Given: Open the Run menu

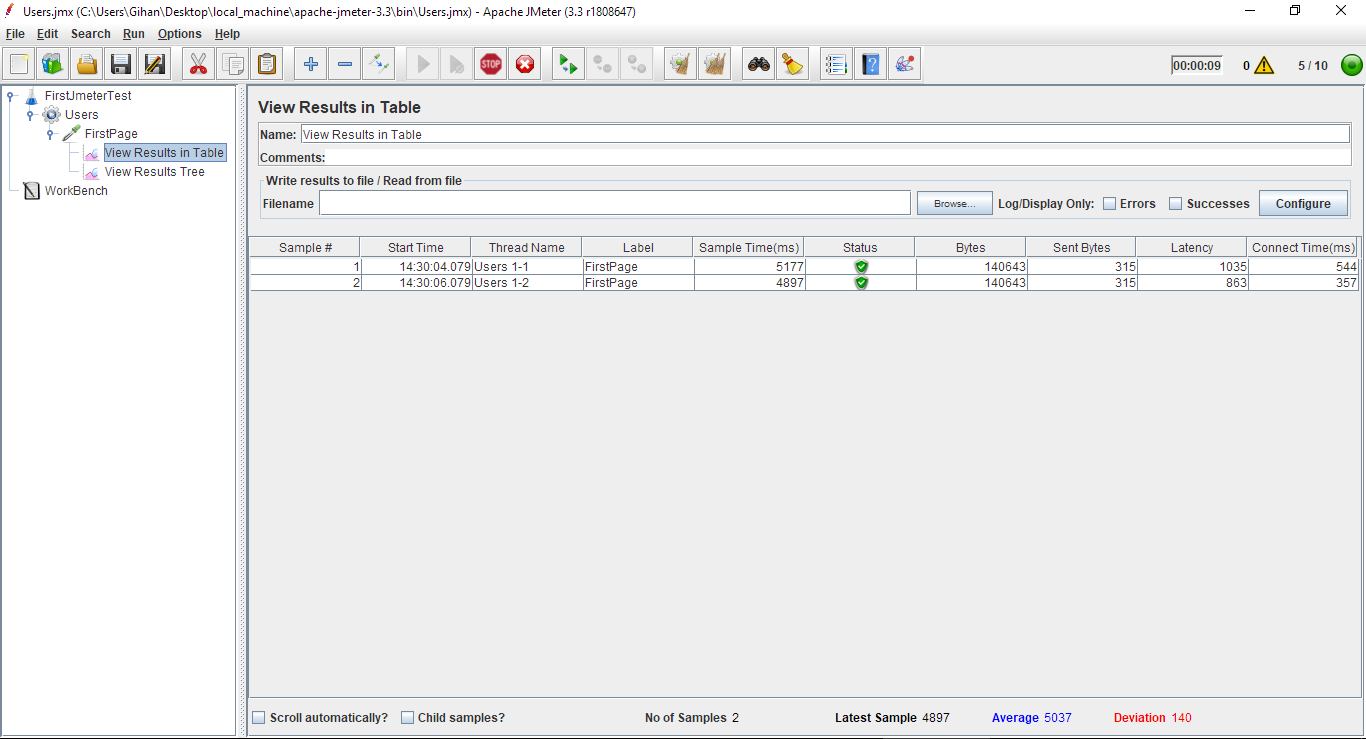Looking at the screenshot, I should pyautogui.click(x=133, y=33).
